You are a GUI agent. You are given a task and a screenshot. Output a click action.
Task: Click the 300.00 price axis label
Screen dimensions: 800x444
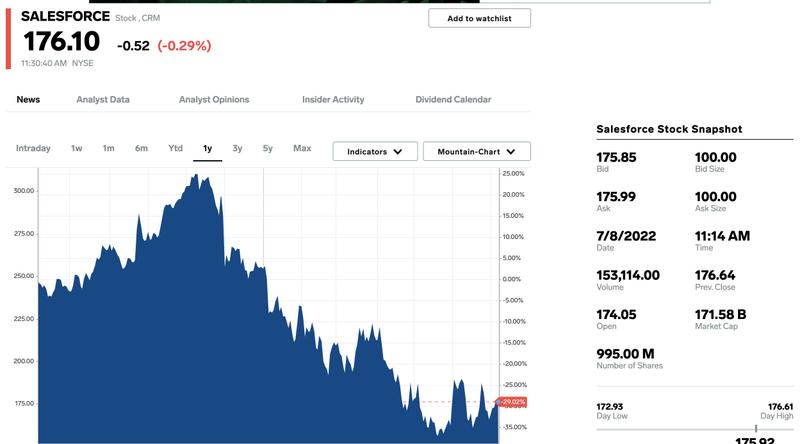pos(24,191)
